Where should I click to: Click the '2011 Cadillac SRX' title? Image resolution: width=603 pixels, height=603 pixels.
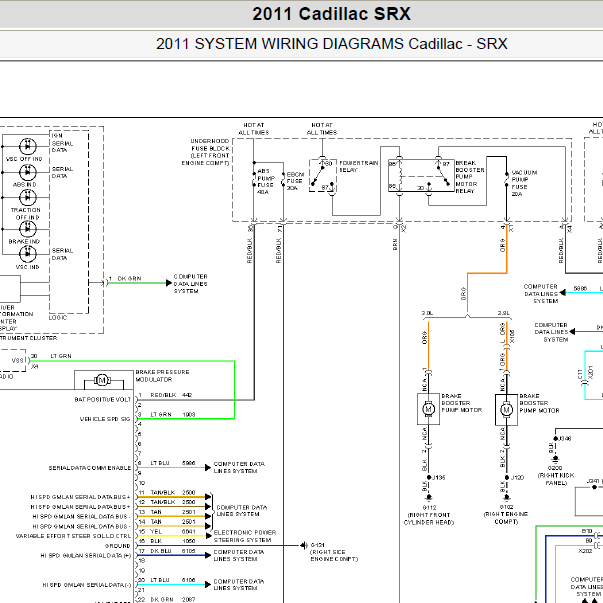[x=331, y=14]
